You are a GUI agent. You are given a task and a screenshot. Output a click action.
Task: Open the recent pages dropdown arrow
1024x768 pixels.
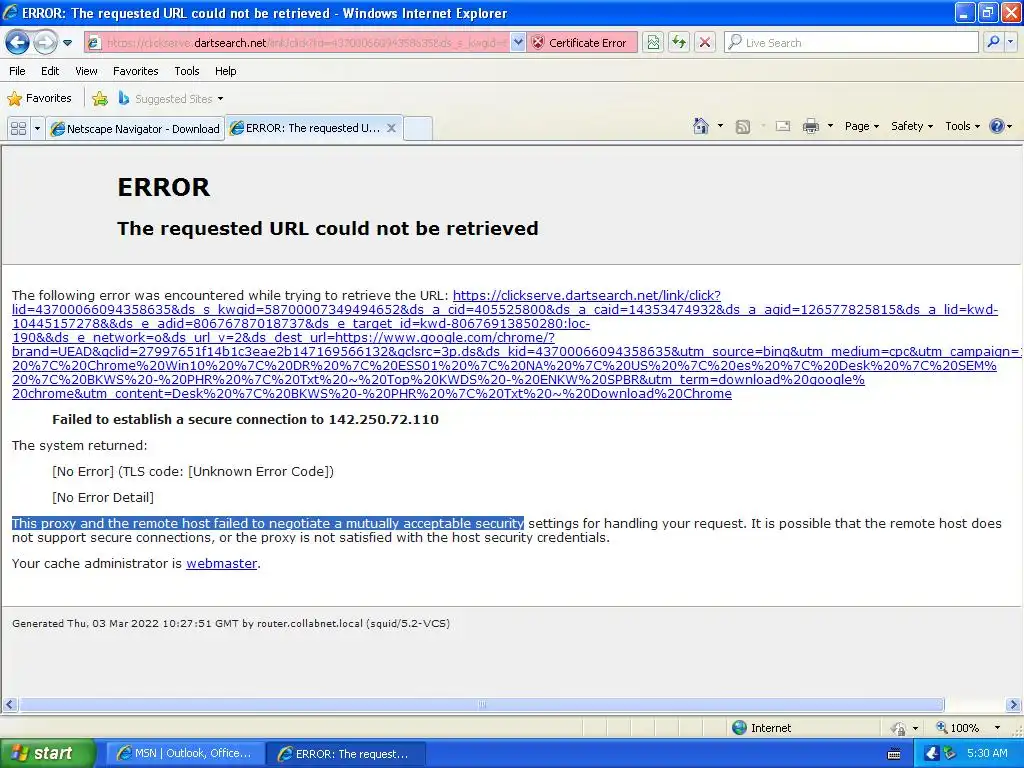tap(67, 43)
